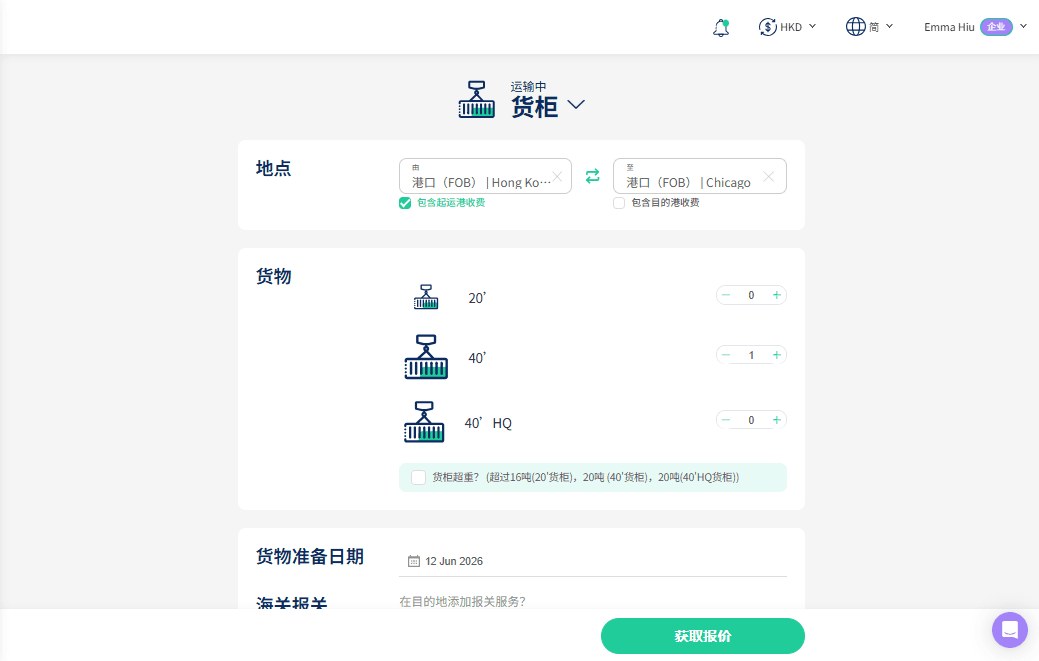Open the chat support widget
1039x661 pixels.
click(1009, 630)
